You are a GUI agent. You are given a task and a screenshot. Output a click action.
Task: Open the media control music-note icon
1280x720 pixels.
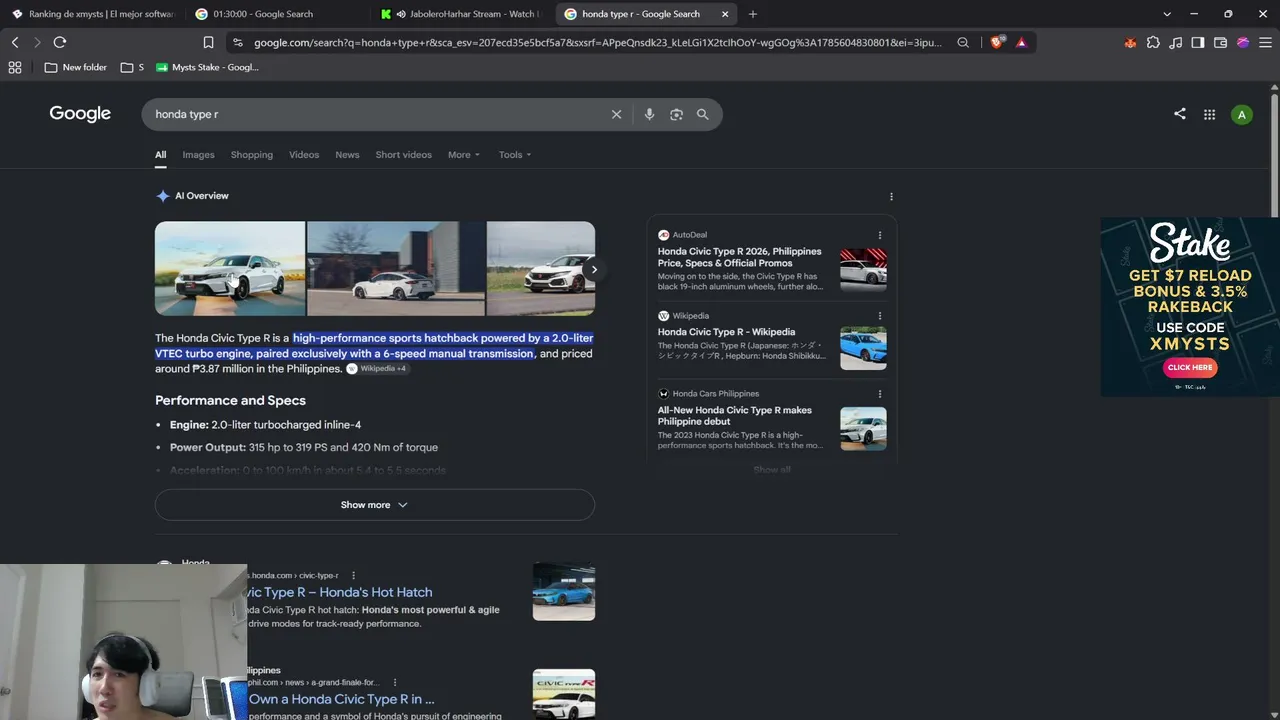click(x=1175, y=43)
